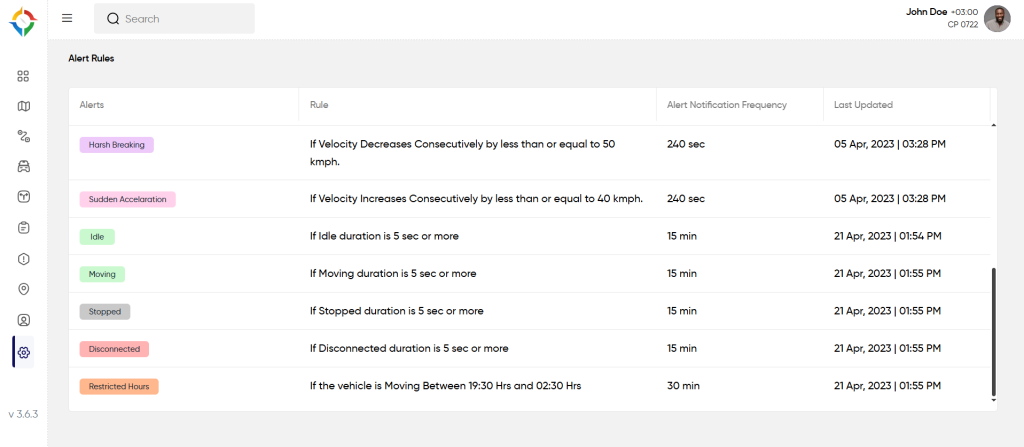
Task: Click the Search input field
Action: tap(175, 19)
